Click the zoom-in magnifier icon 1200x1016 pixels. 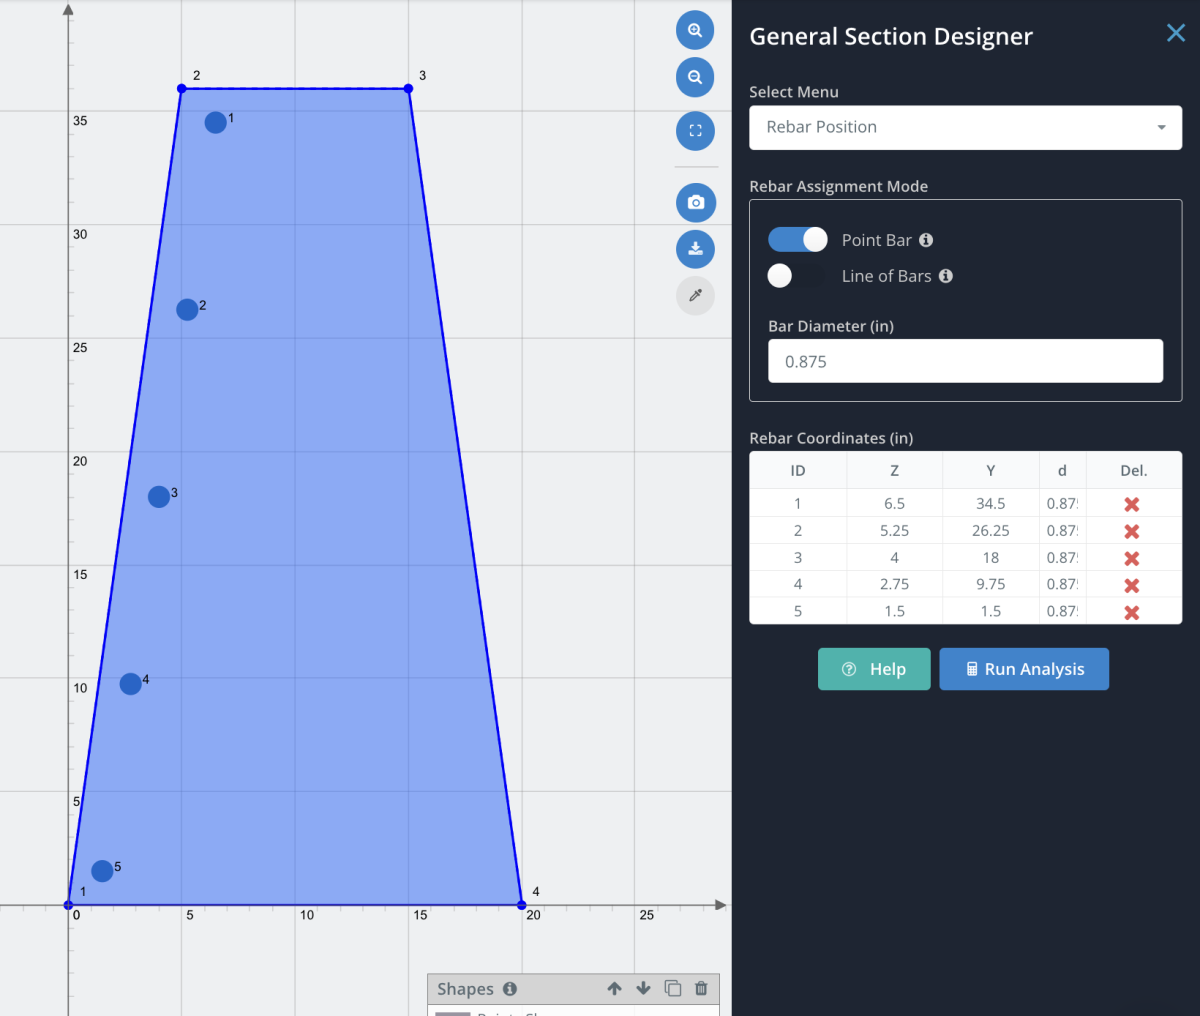[695, 30]
